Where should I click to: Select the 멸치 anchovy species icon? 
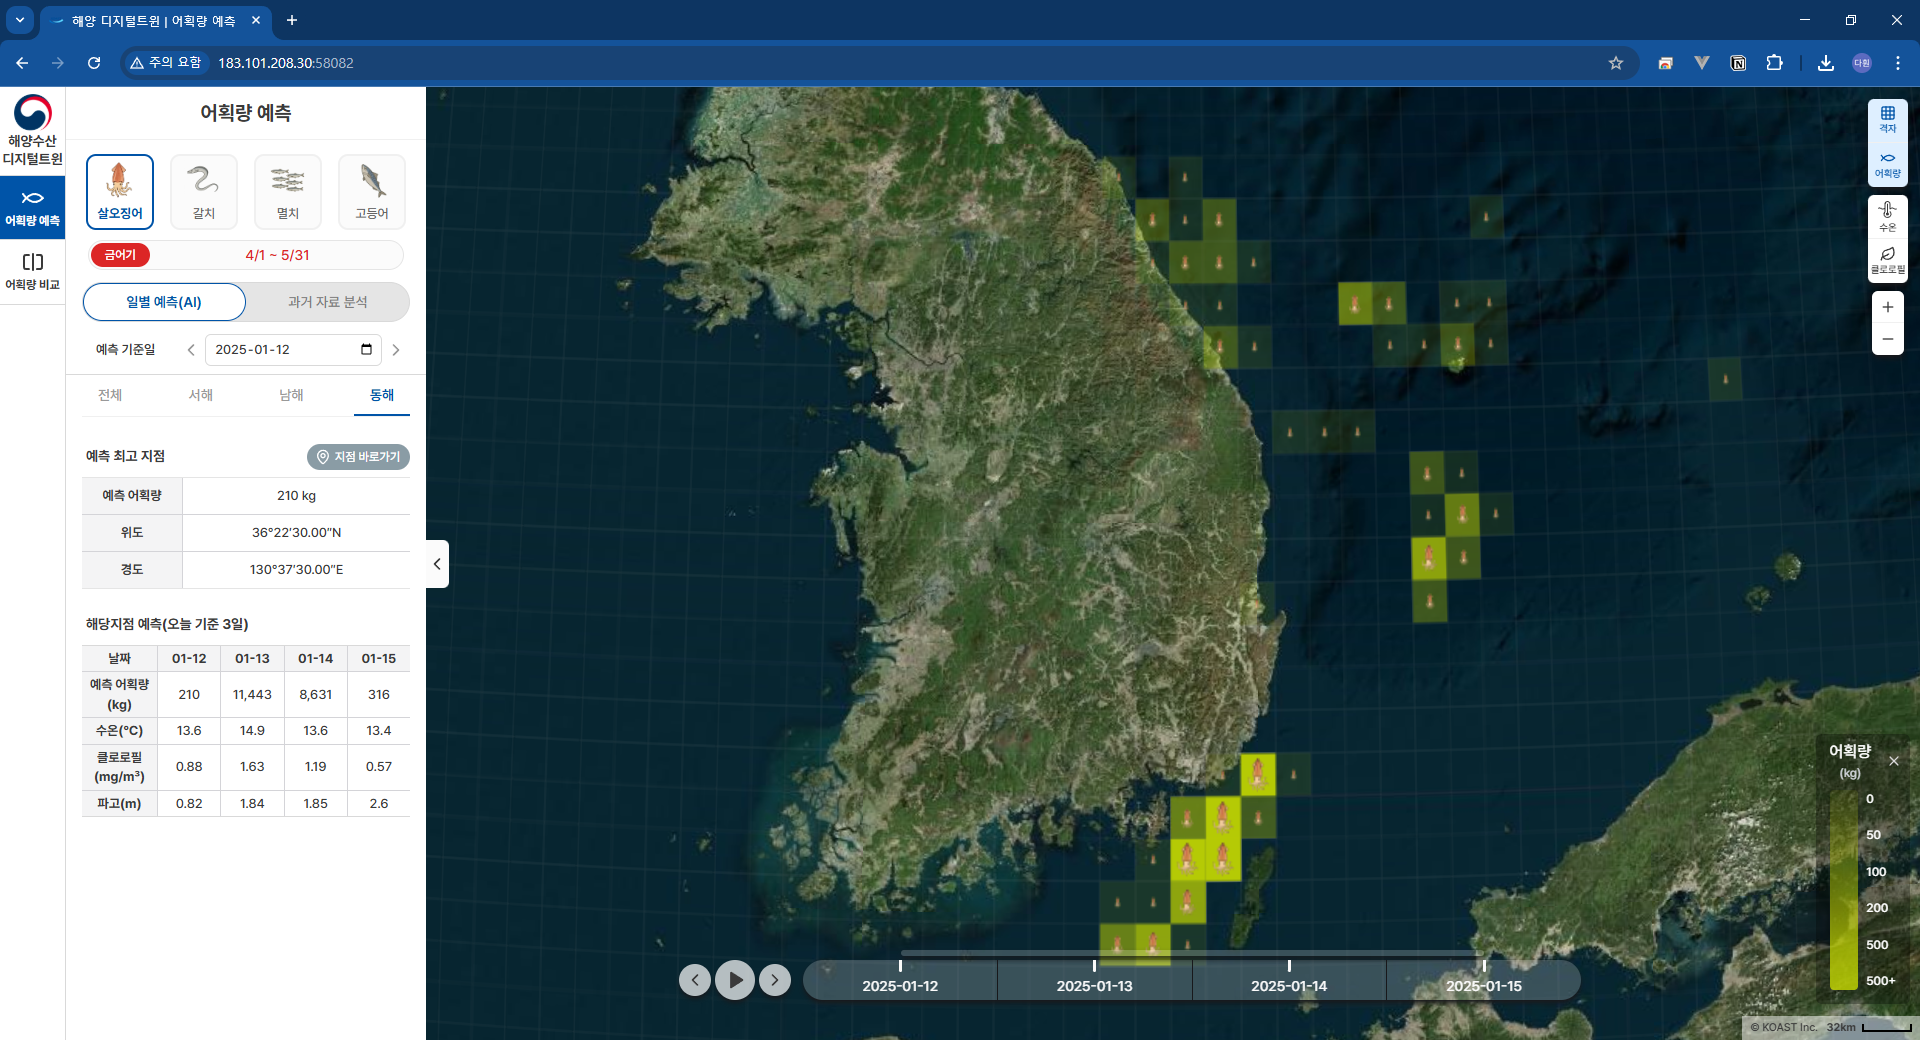(288, 192)
